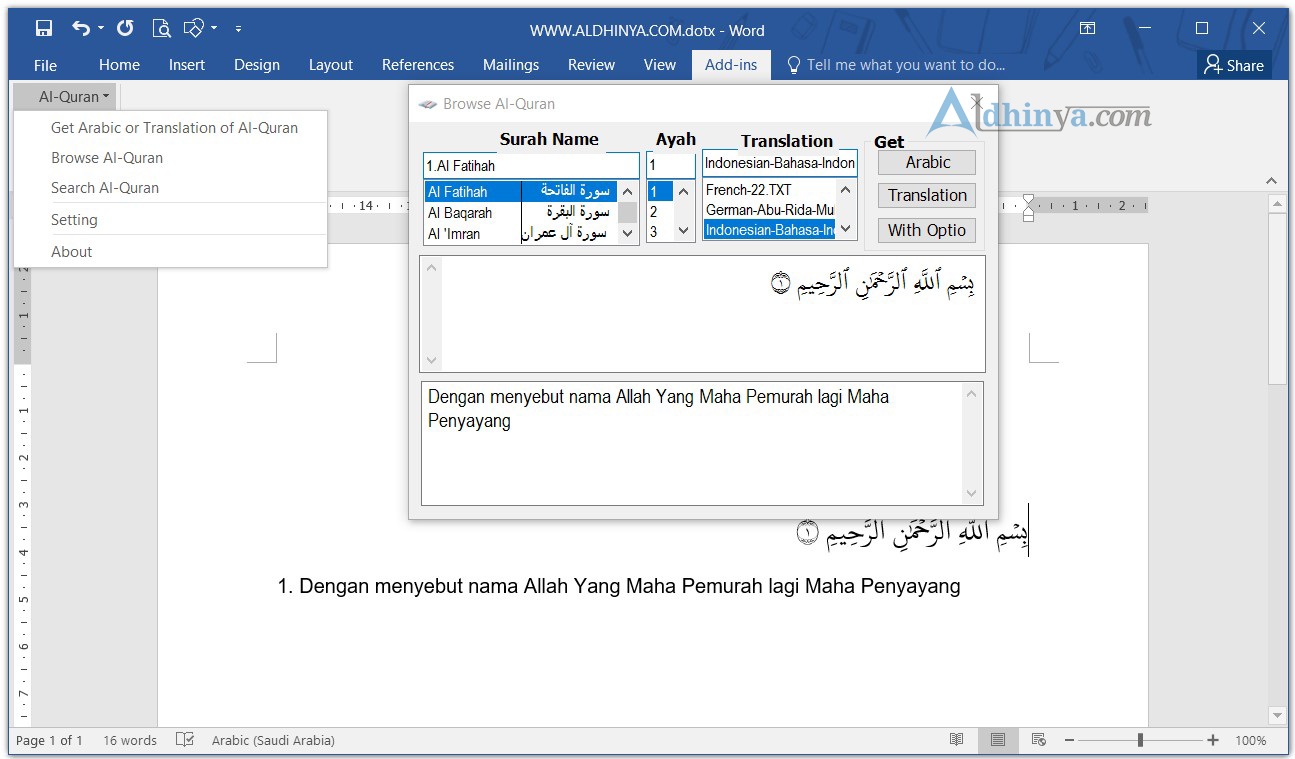Screen dimensions: 1295x759
Task: Collapse the ribbon chevron
Action: [1272, 181]
